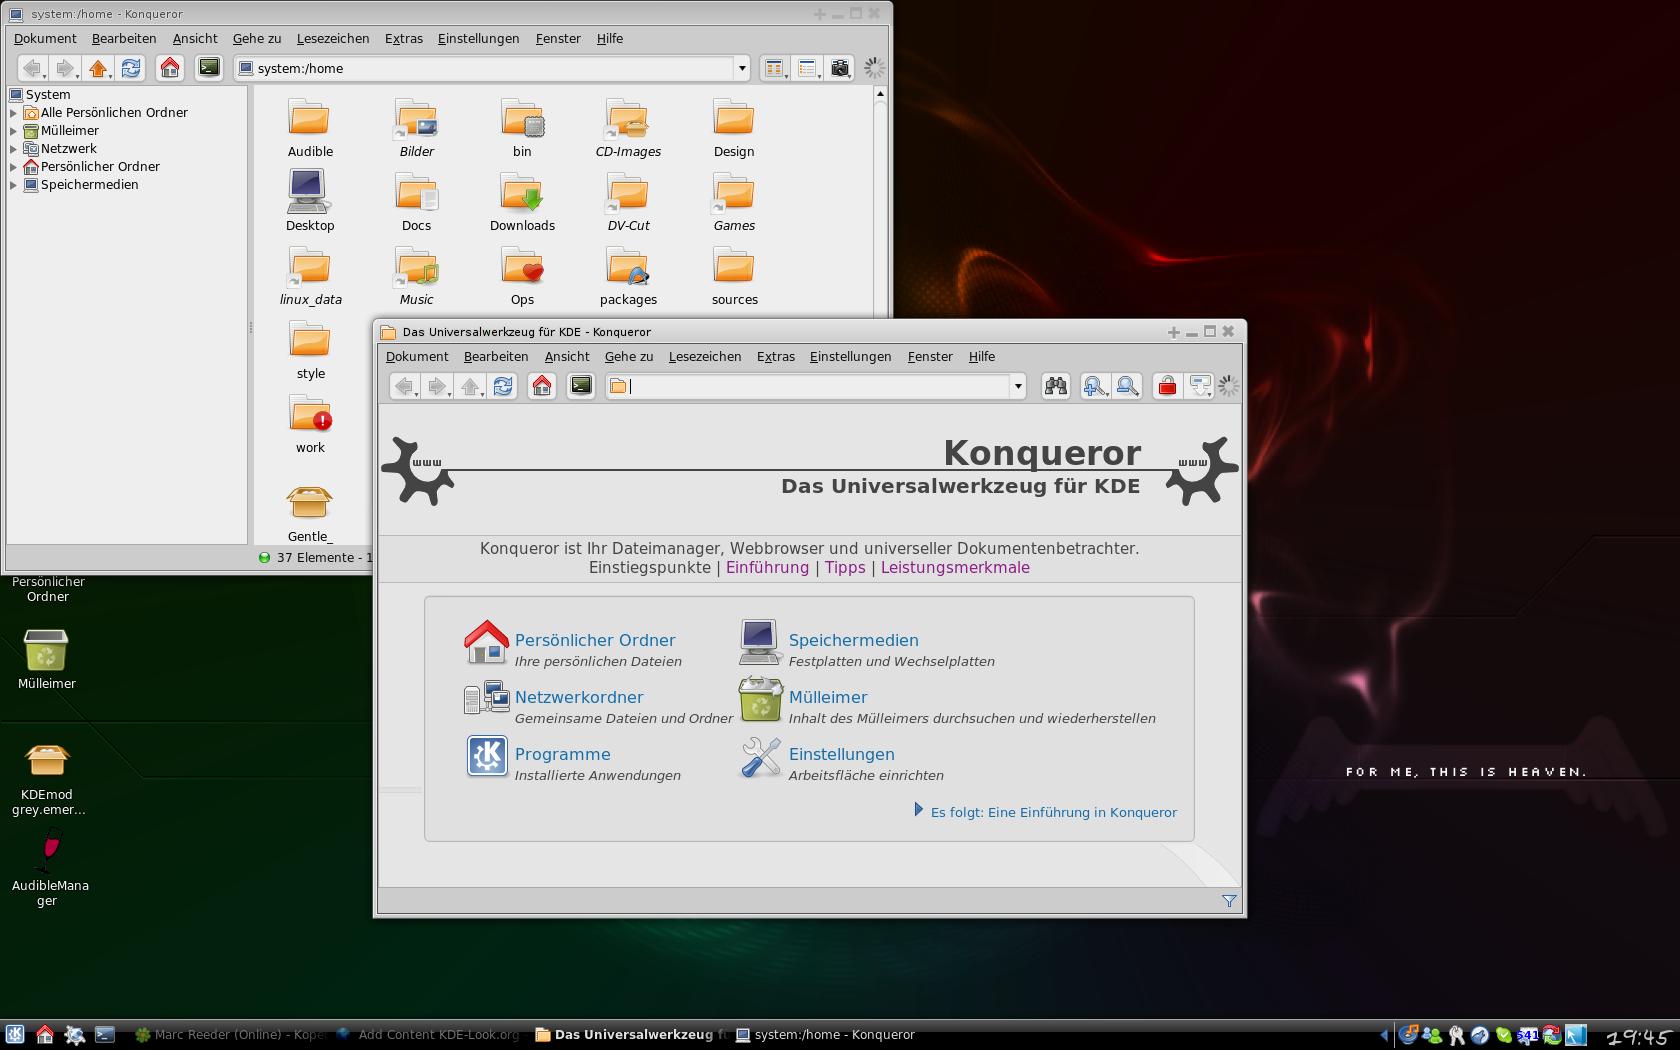Viewport: 1680px width, 1050px height.
Task: Click the Netzwerkordner link
Action: point(579,697)
